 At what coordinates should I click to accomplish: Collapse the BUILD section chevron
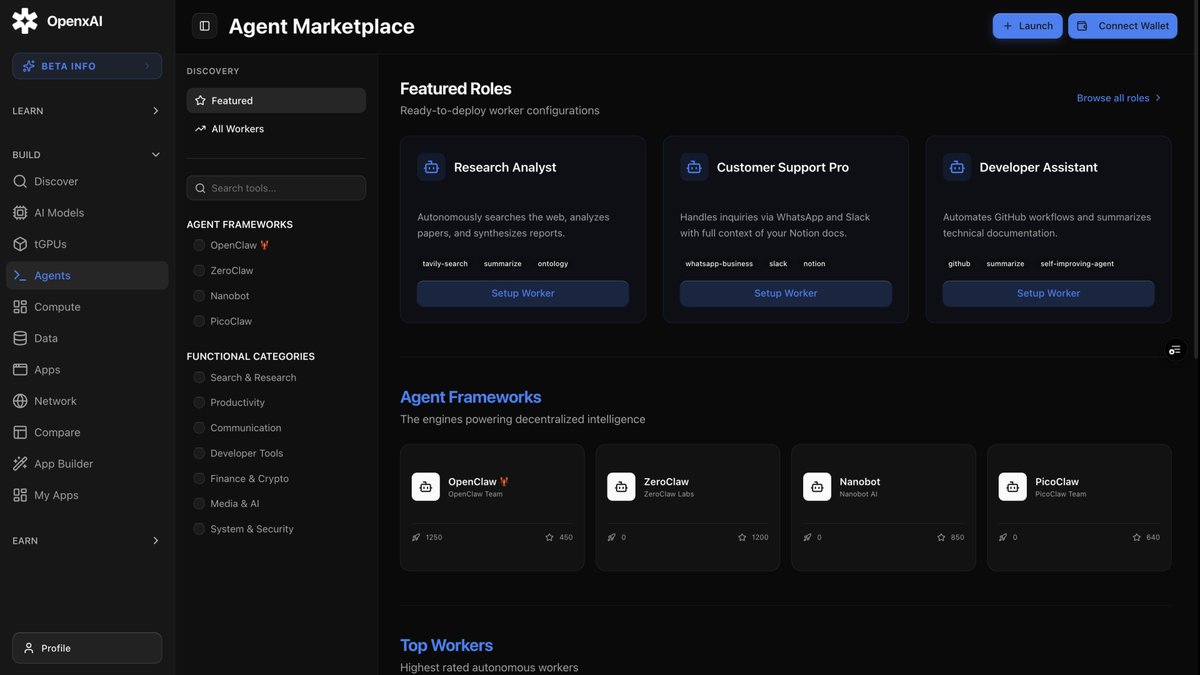[155, 155]
